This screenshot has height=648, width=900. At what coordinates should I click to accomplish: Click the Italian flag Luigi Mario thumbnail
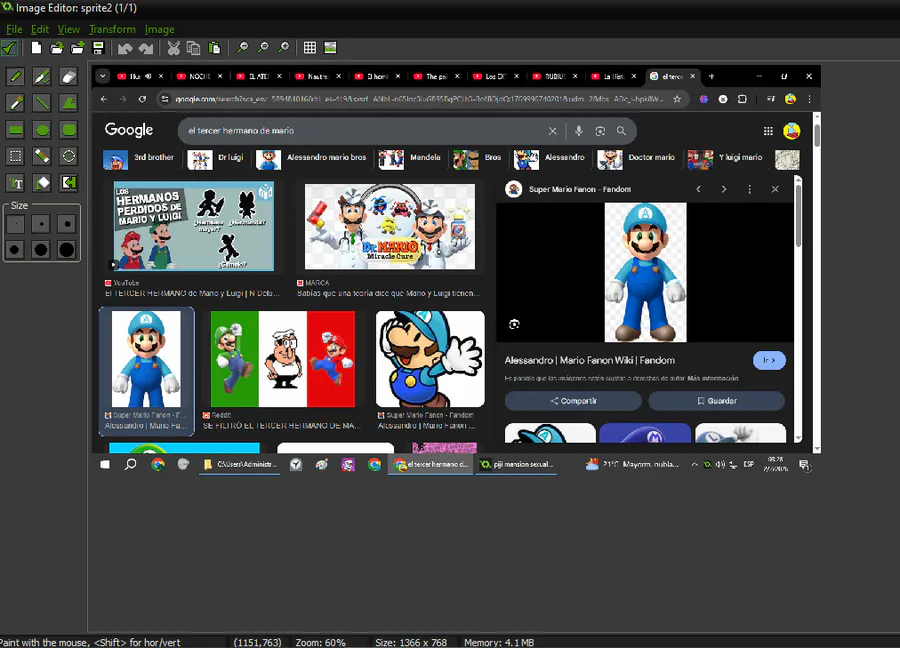[283, 359]
